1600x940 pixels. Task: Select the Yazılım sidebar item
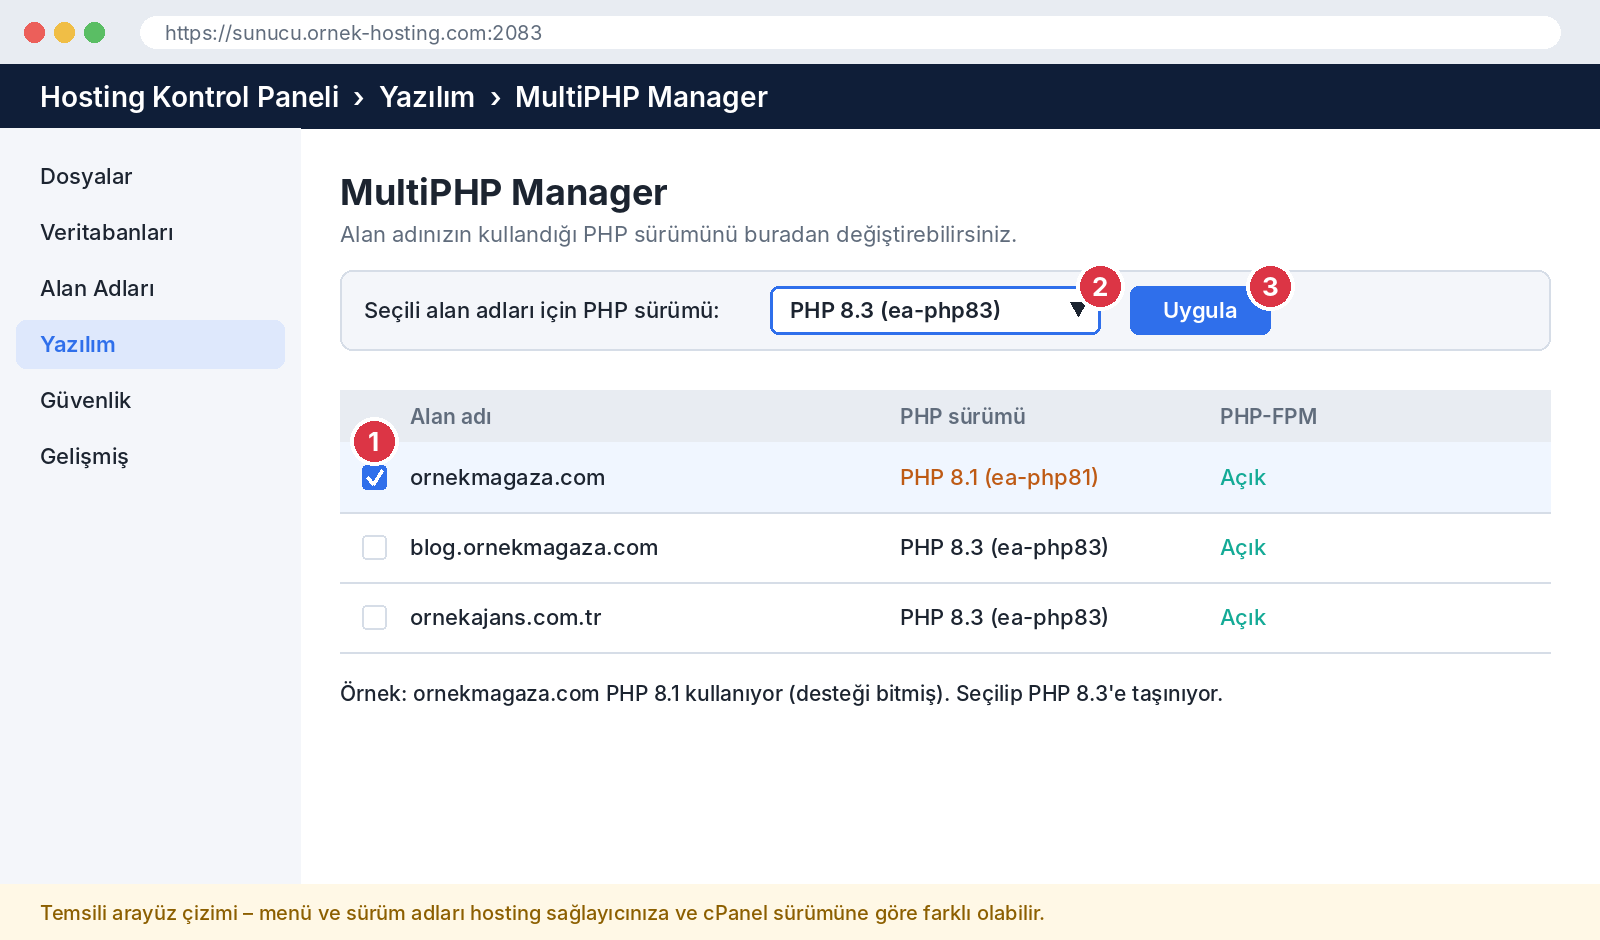[x=150, y=345]
